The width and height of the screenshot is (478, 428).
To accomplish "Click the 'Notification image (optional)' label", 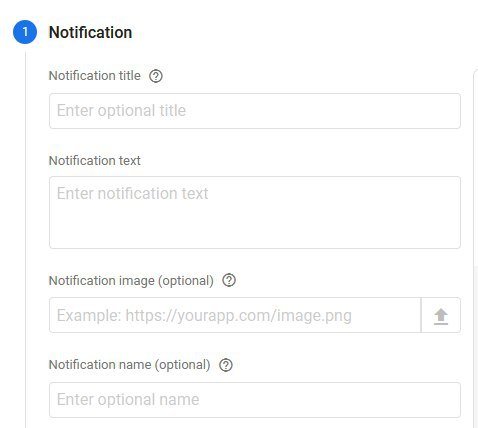I will click(131, 281).
